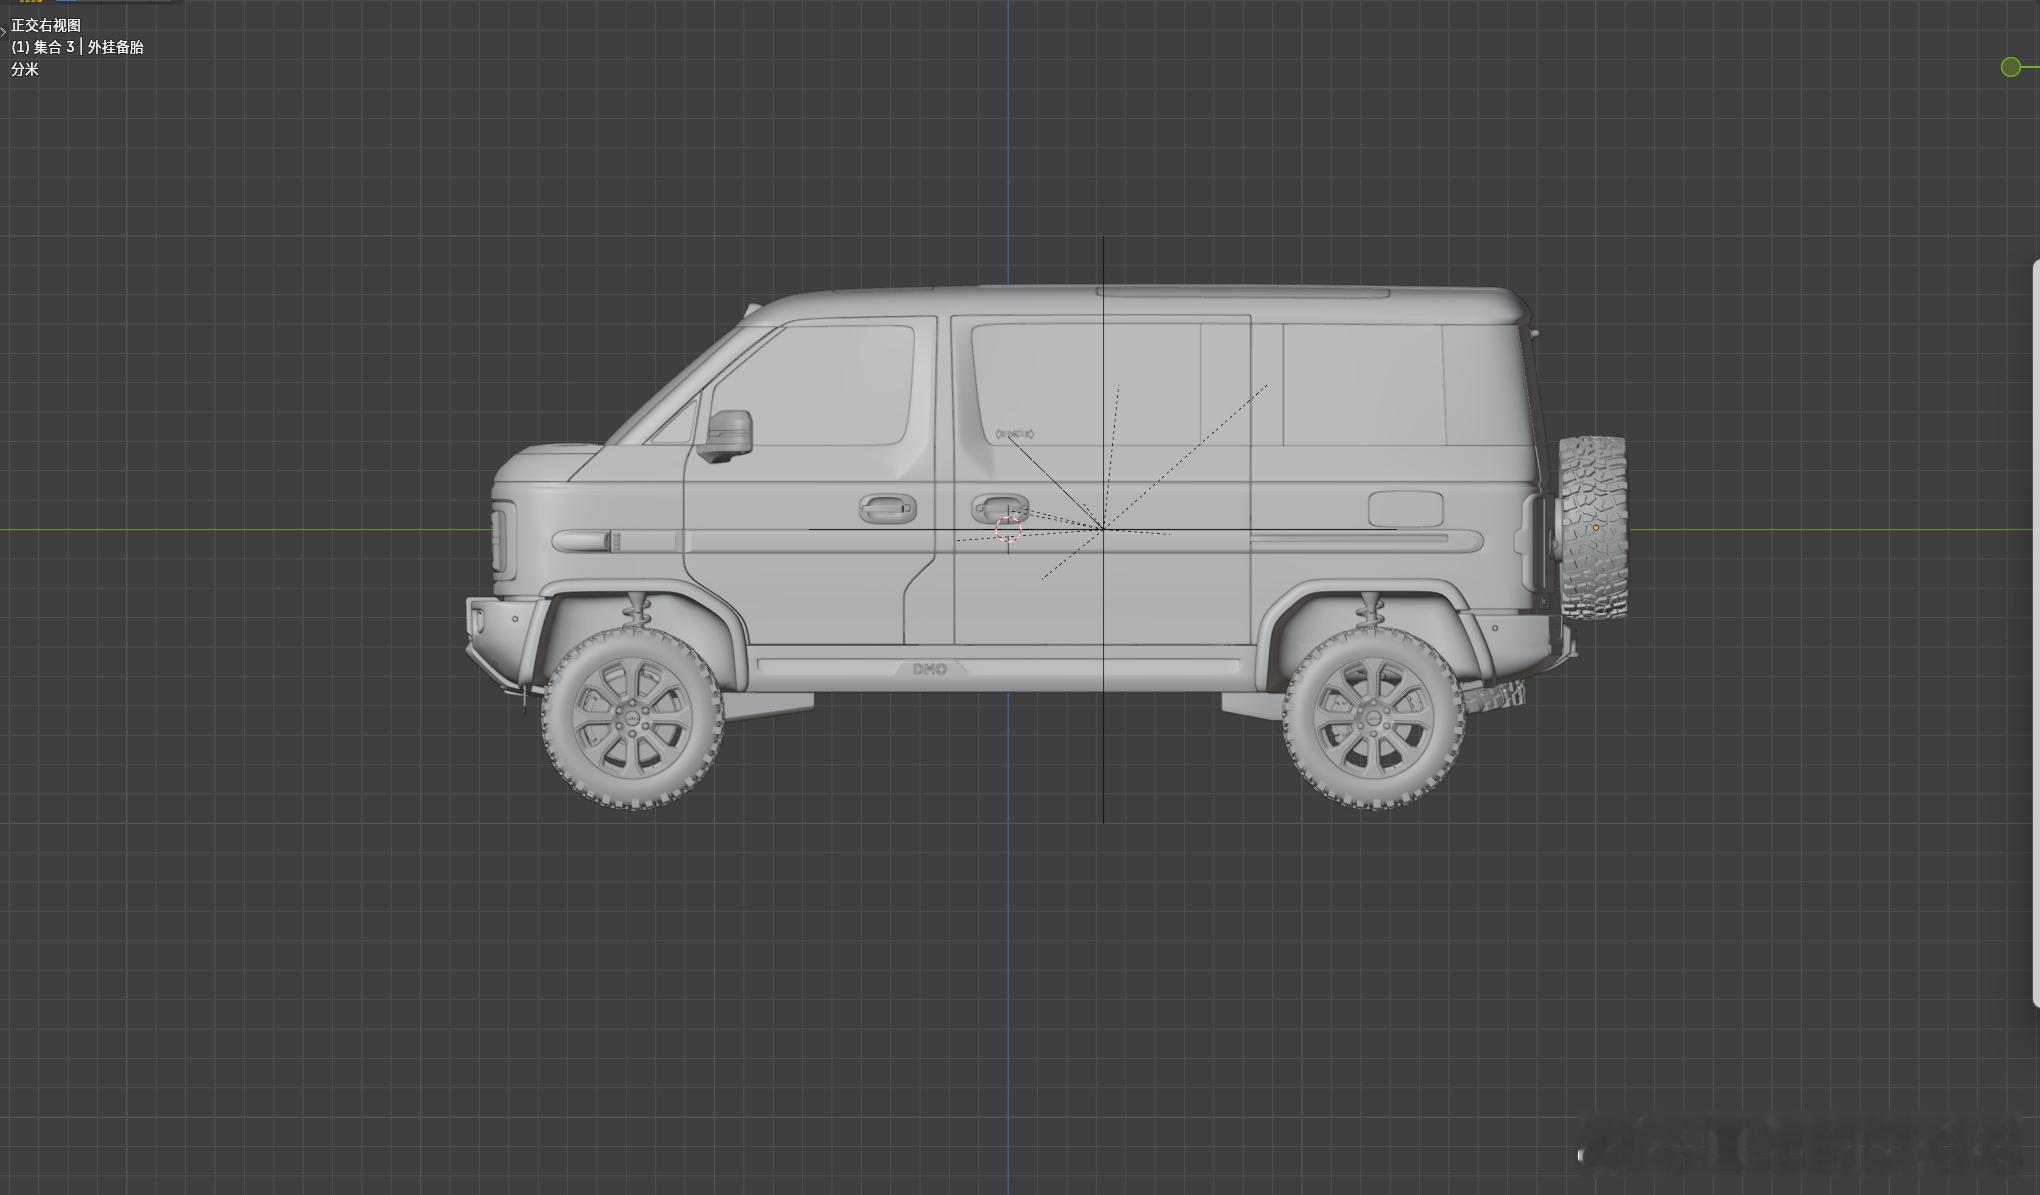Select the front wheel rim

click(632, 718)
